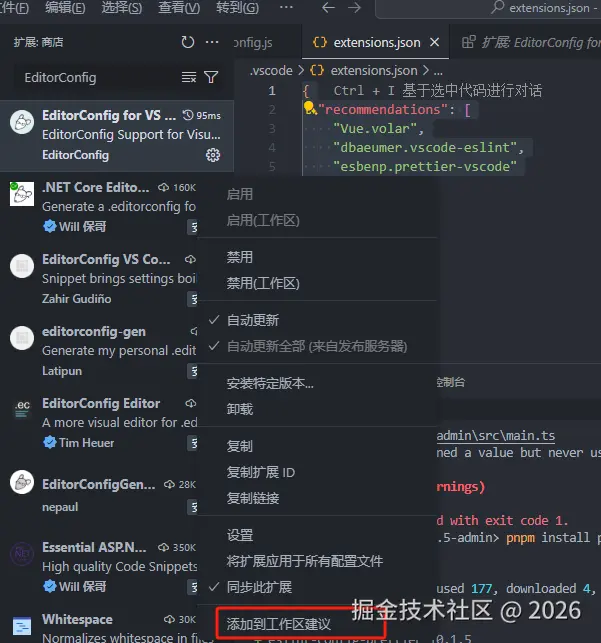Click the search magnifier in command center
This screenshot has width=601, height=643.
coord(497,7)
